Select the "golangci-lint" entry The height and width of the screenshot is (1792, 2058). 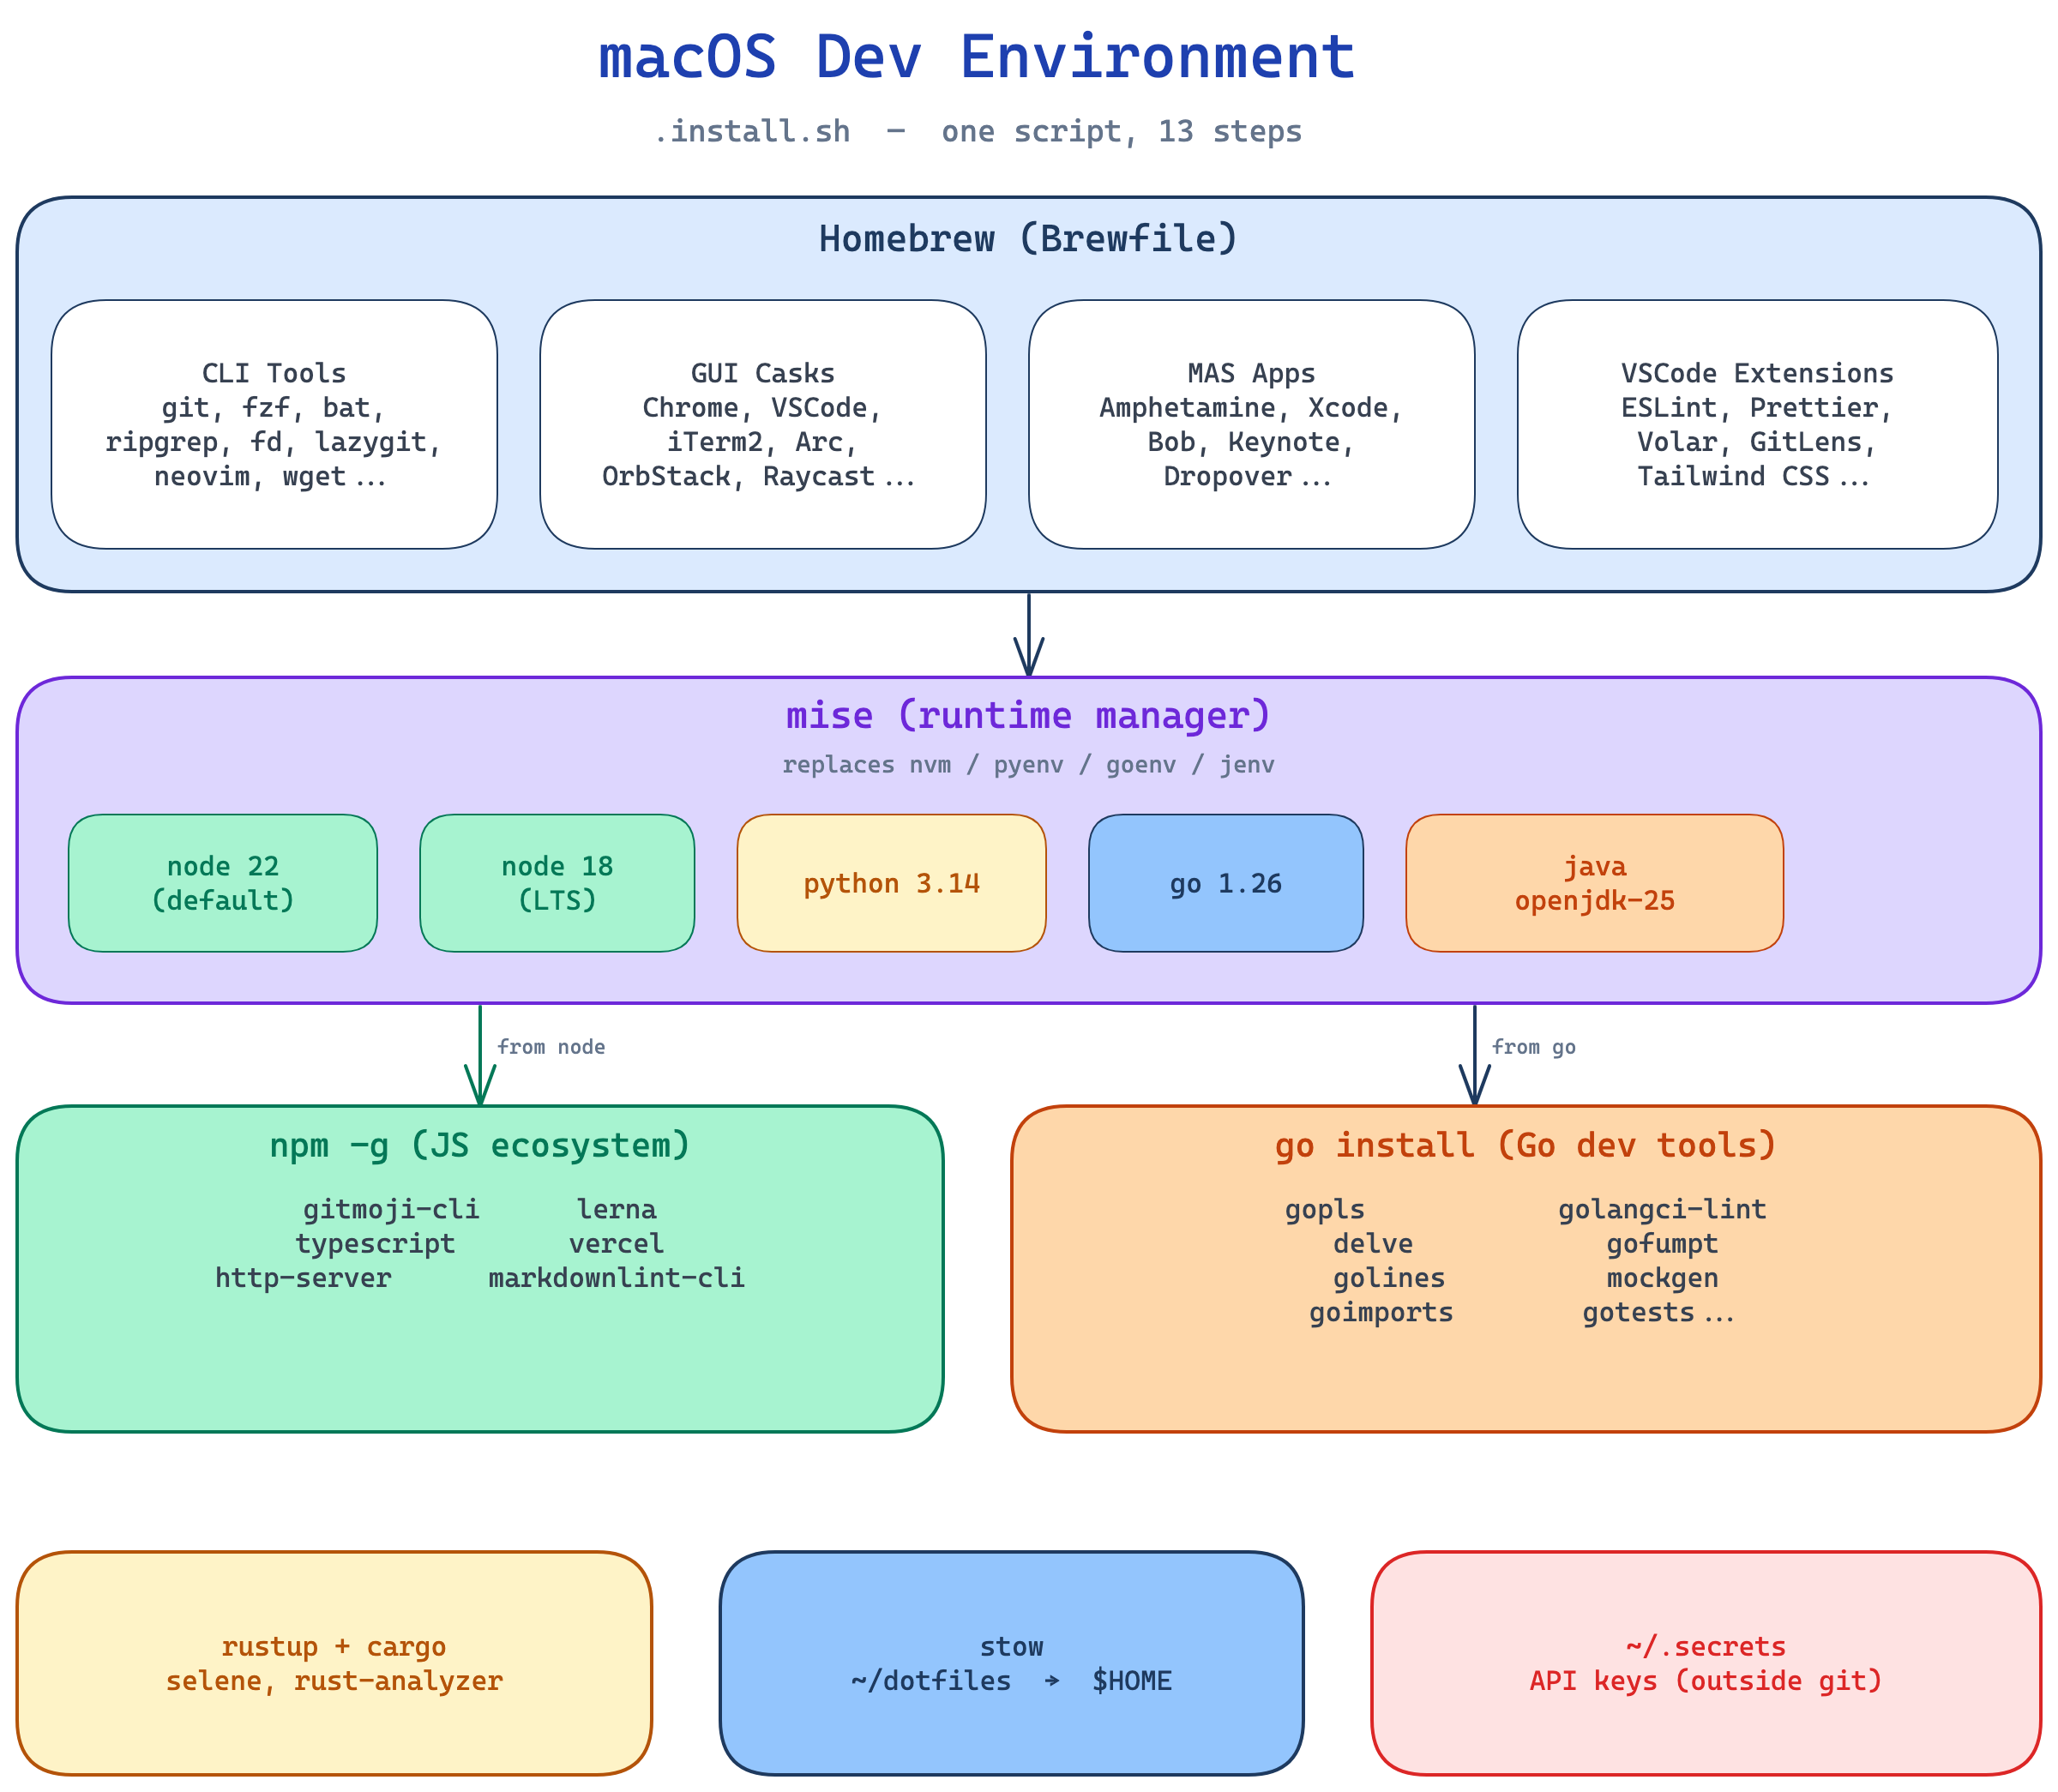coord(1662,1209)
